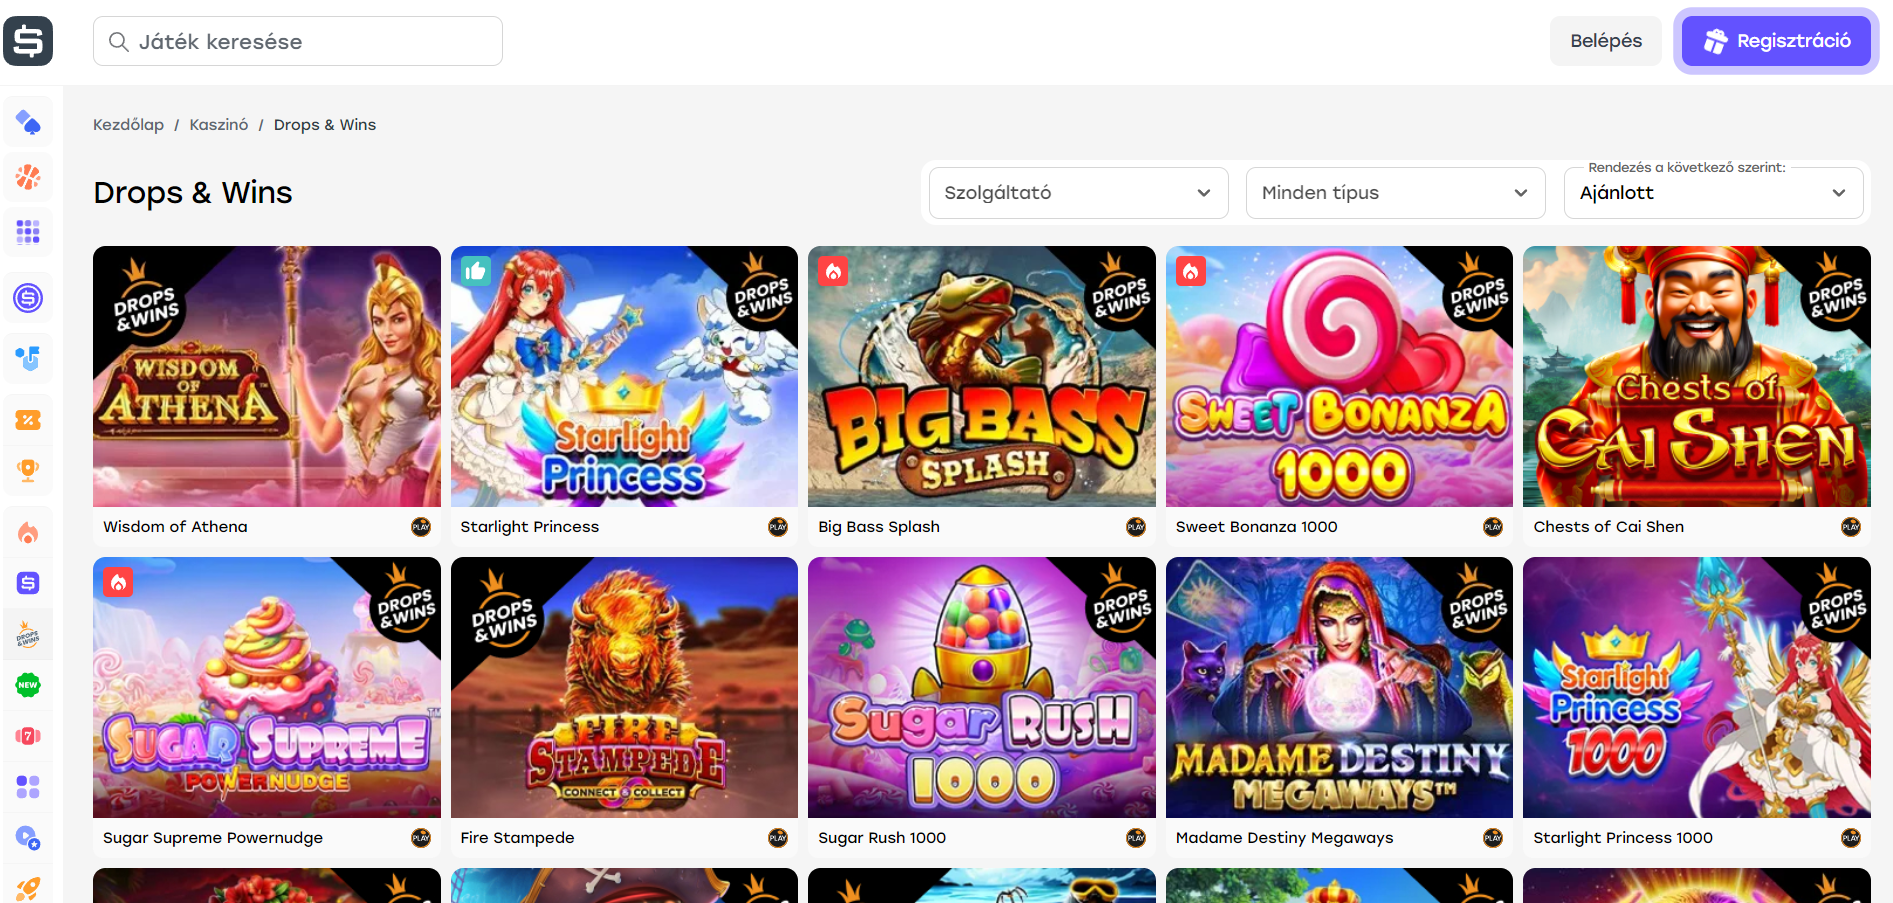This screenshot has height=903, width=1893.
Task: Click the 'Starlight Princess' title text
Action: [530, 527]
